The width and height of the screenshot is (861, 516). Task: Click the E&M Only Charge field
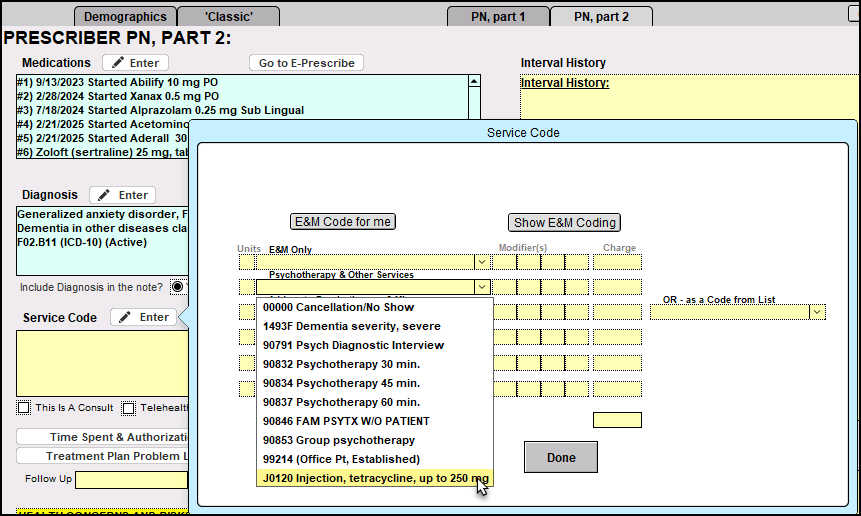617,262
